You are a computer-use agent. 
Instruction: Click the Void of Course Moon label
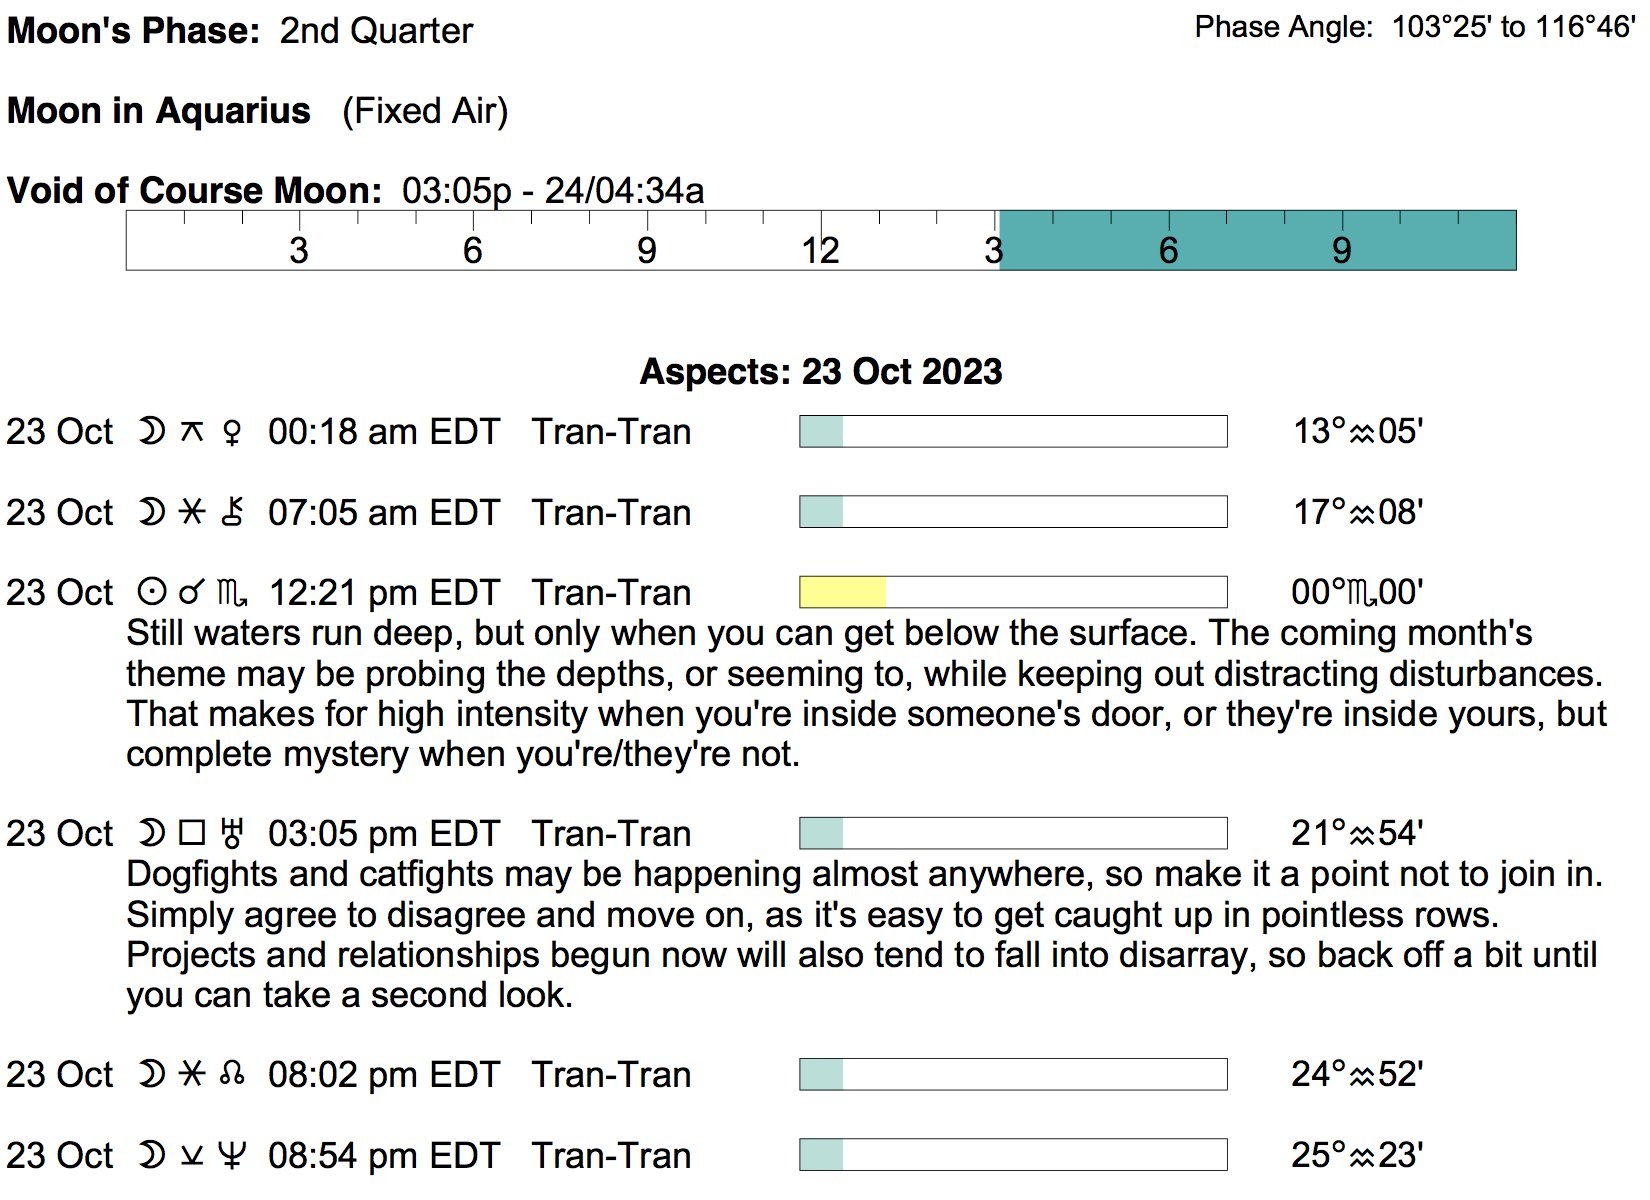point(195,190)
